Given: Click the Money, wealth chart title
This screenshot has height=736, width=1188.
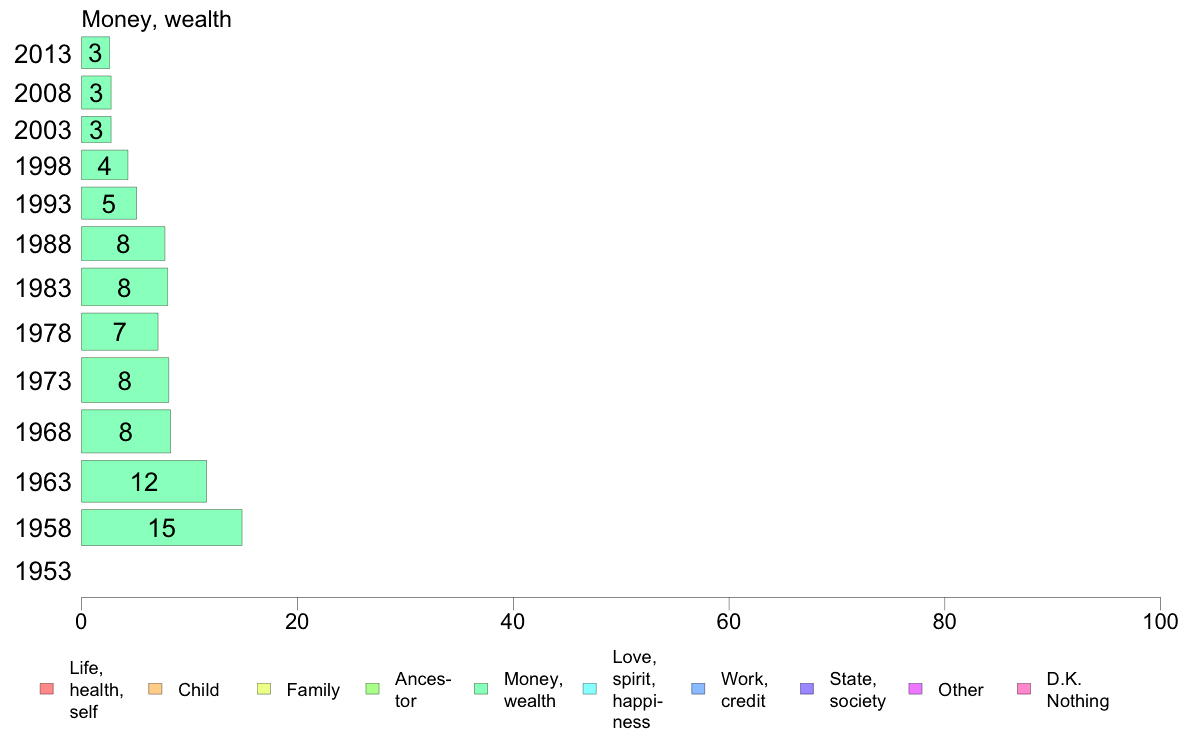Looking at the screenshot, I should click(x=156, y=19).
